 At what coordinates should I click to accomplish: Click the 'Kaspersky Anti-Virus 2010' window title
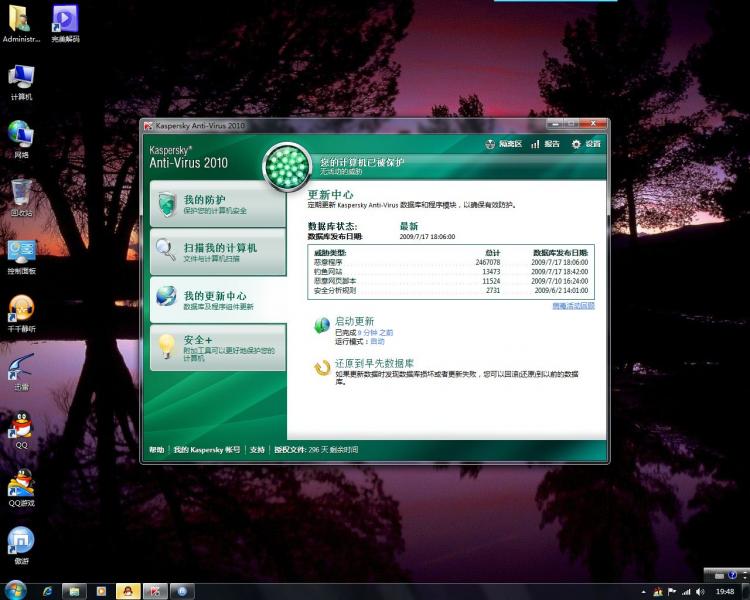pos(200,125)
